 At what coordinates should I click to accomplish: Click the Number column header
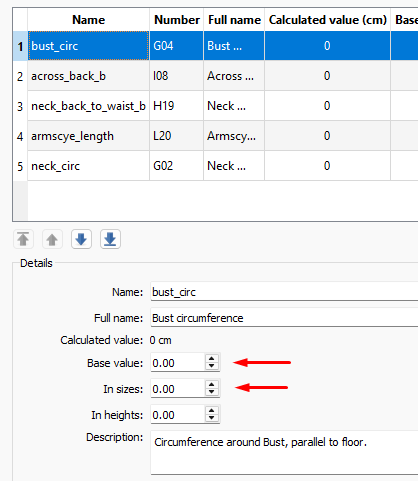(177, 20)
